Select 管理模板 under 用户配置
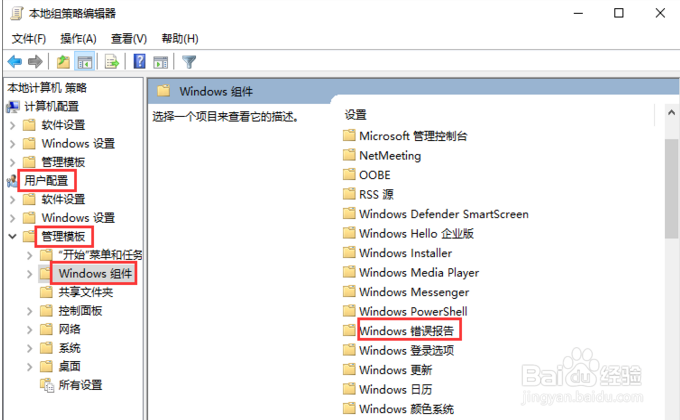The width and height of the screenshot is (680, 420). point(63,236)
